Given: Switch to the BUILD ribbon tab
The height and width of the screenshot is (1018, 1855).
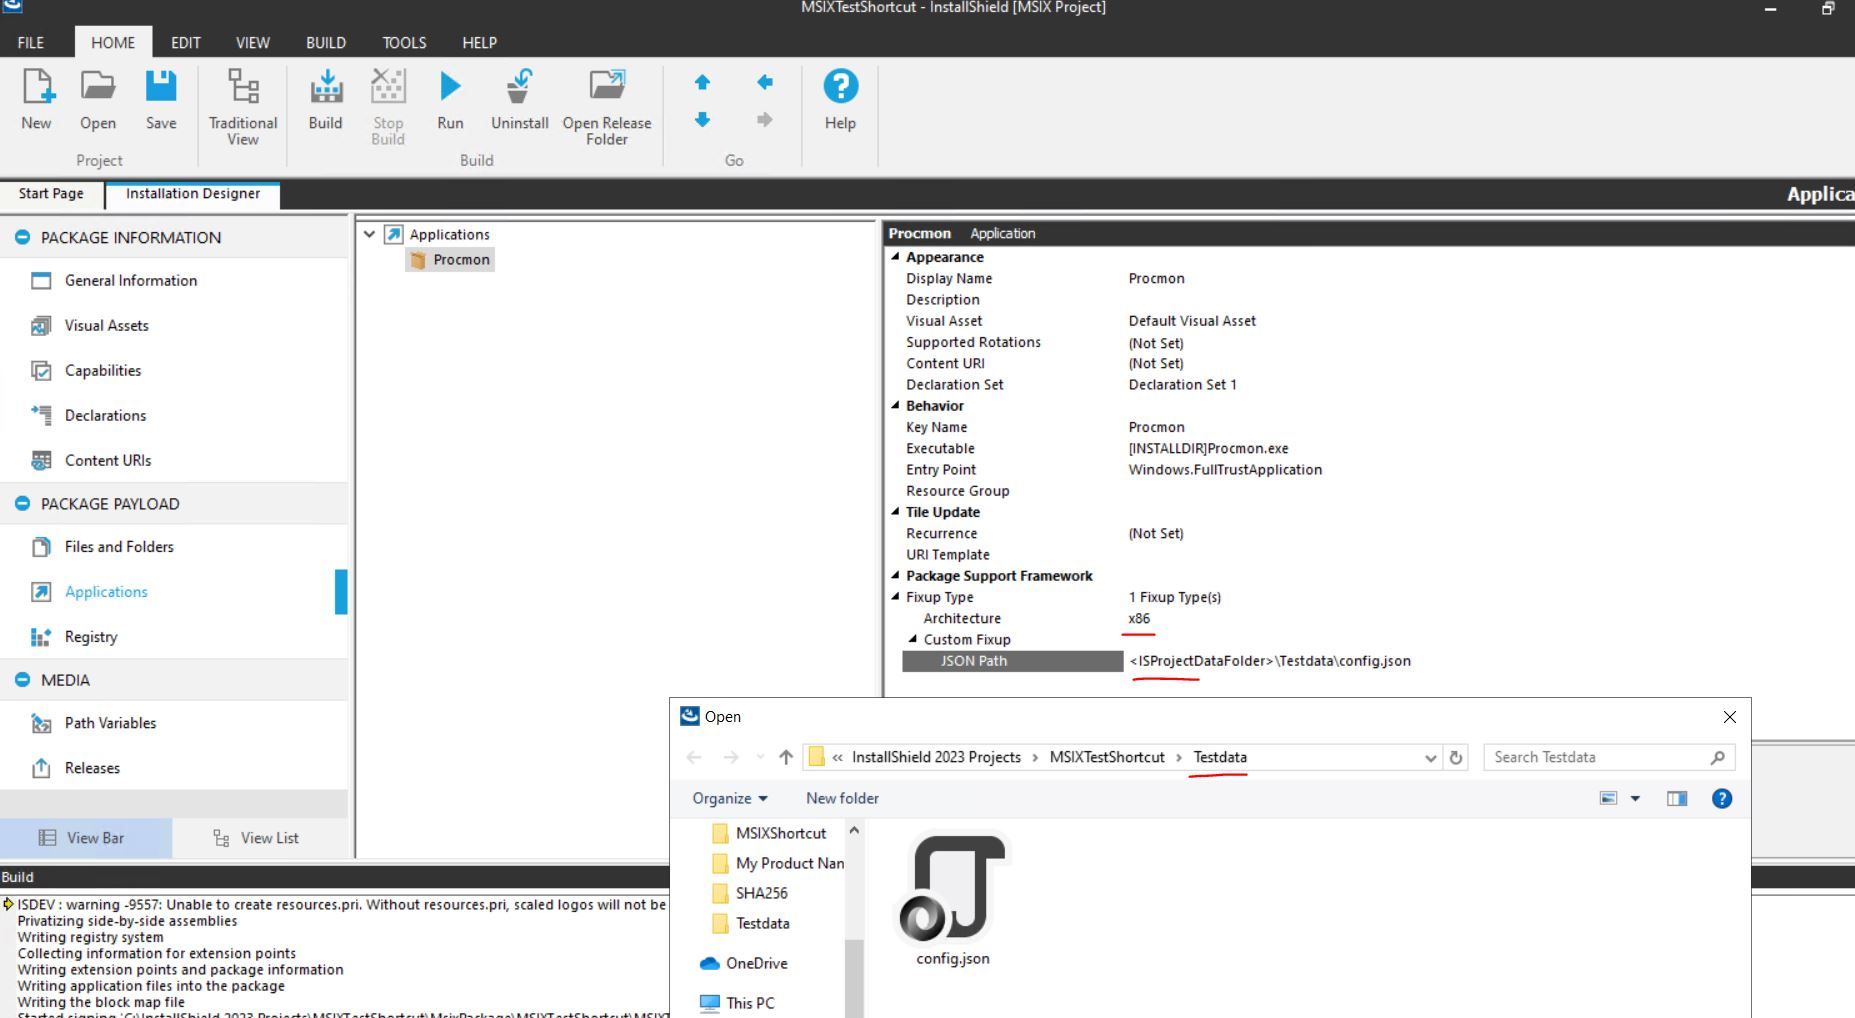Looking at the screenshot, I should click(325, 42).
